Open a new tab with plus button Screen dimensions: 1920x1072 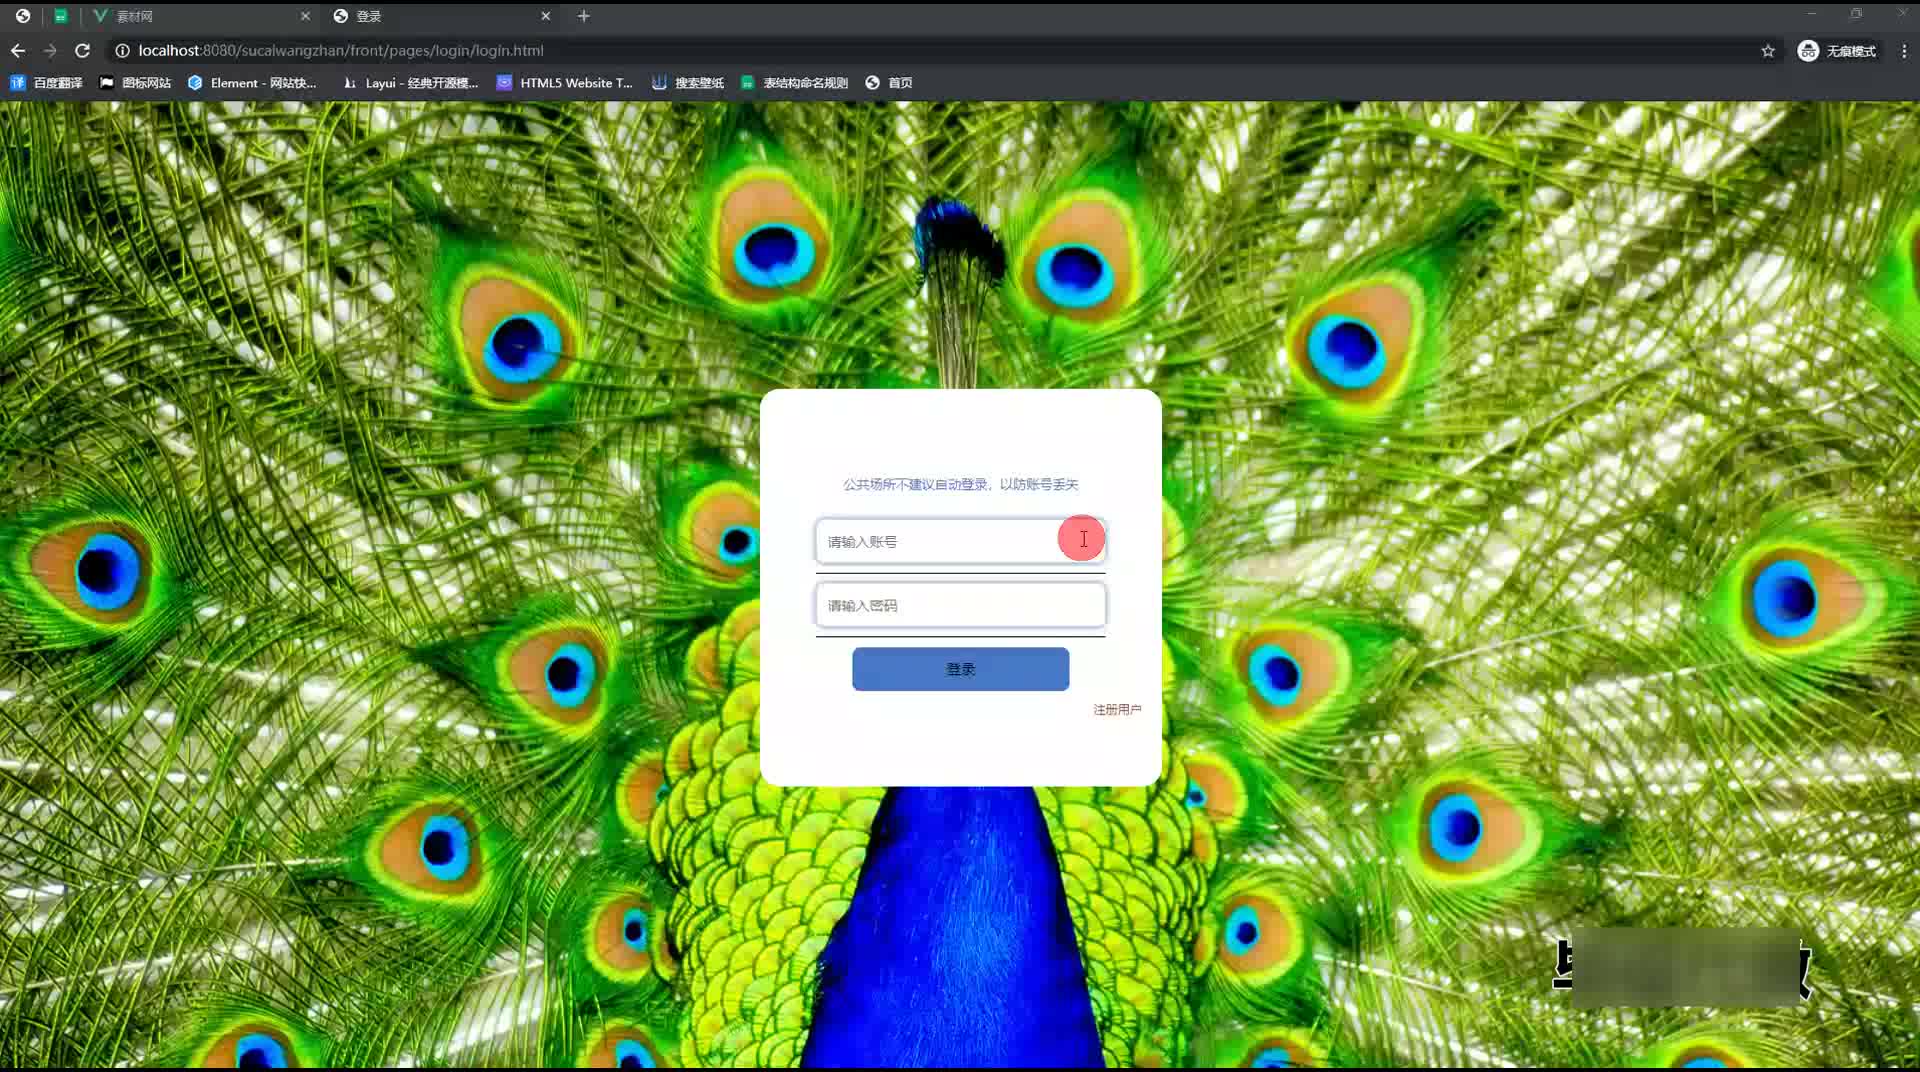pos(584,16)
